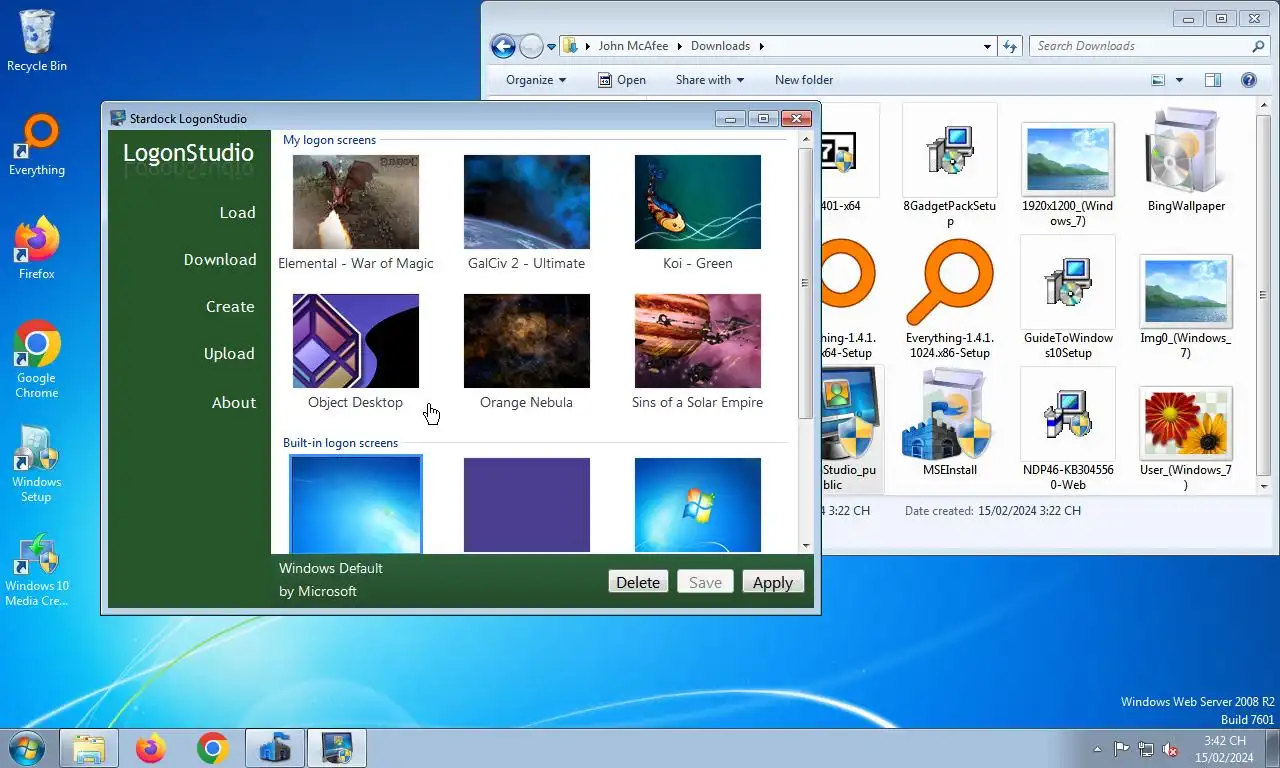Image resolution: width=1280 pixels, height=768 pixels.
Task: Select Create in LogonStudio sidebar
Action: click(x=230, y=306)
